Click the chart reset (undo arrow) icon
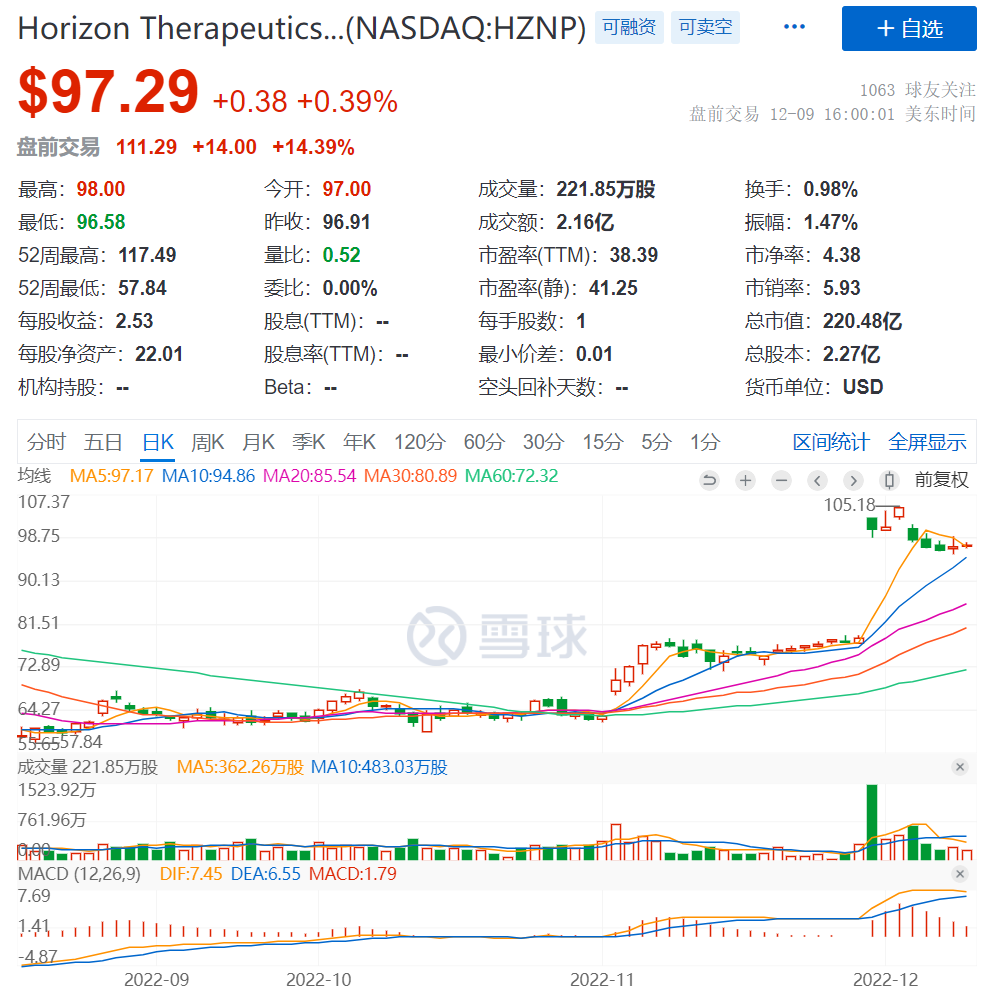Image resolution: width=1000 pixels, height=998 pixels. pyautogui.click(x=709, y=480)
